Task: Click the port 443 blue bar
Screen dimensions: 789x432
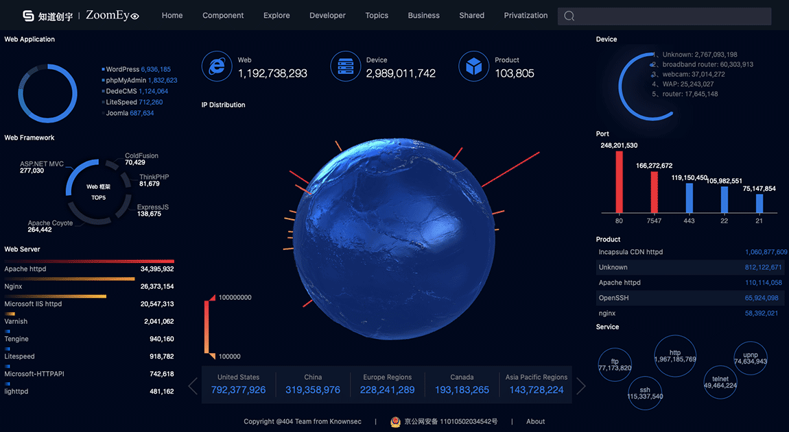Action: [689, 198]
